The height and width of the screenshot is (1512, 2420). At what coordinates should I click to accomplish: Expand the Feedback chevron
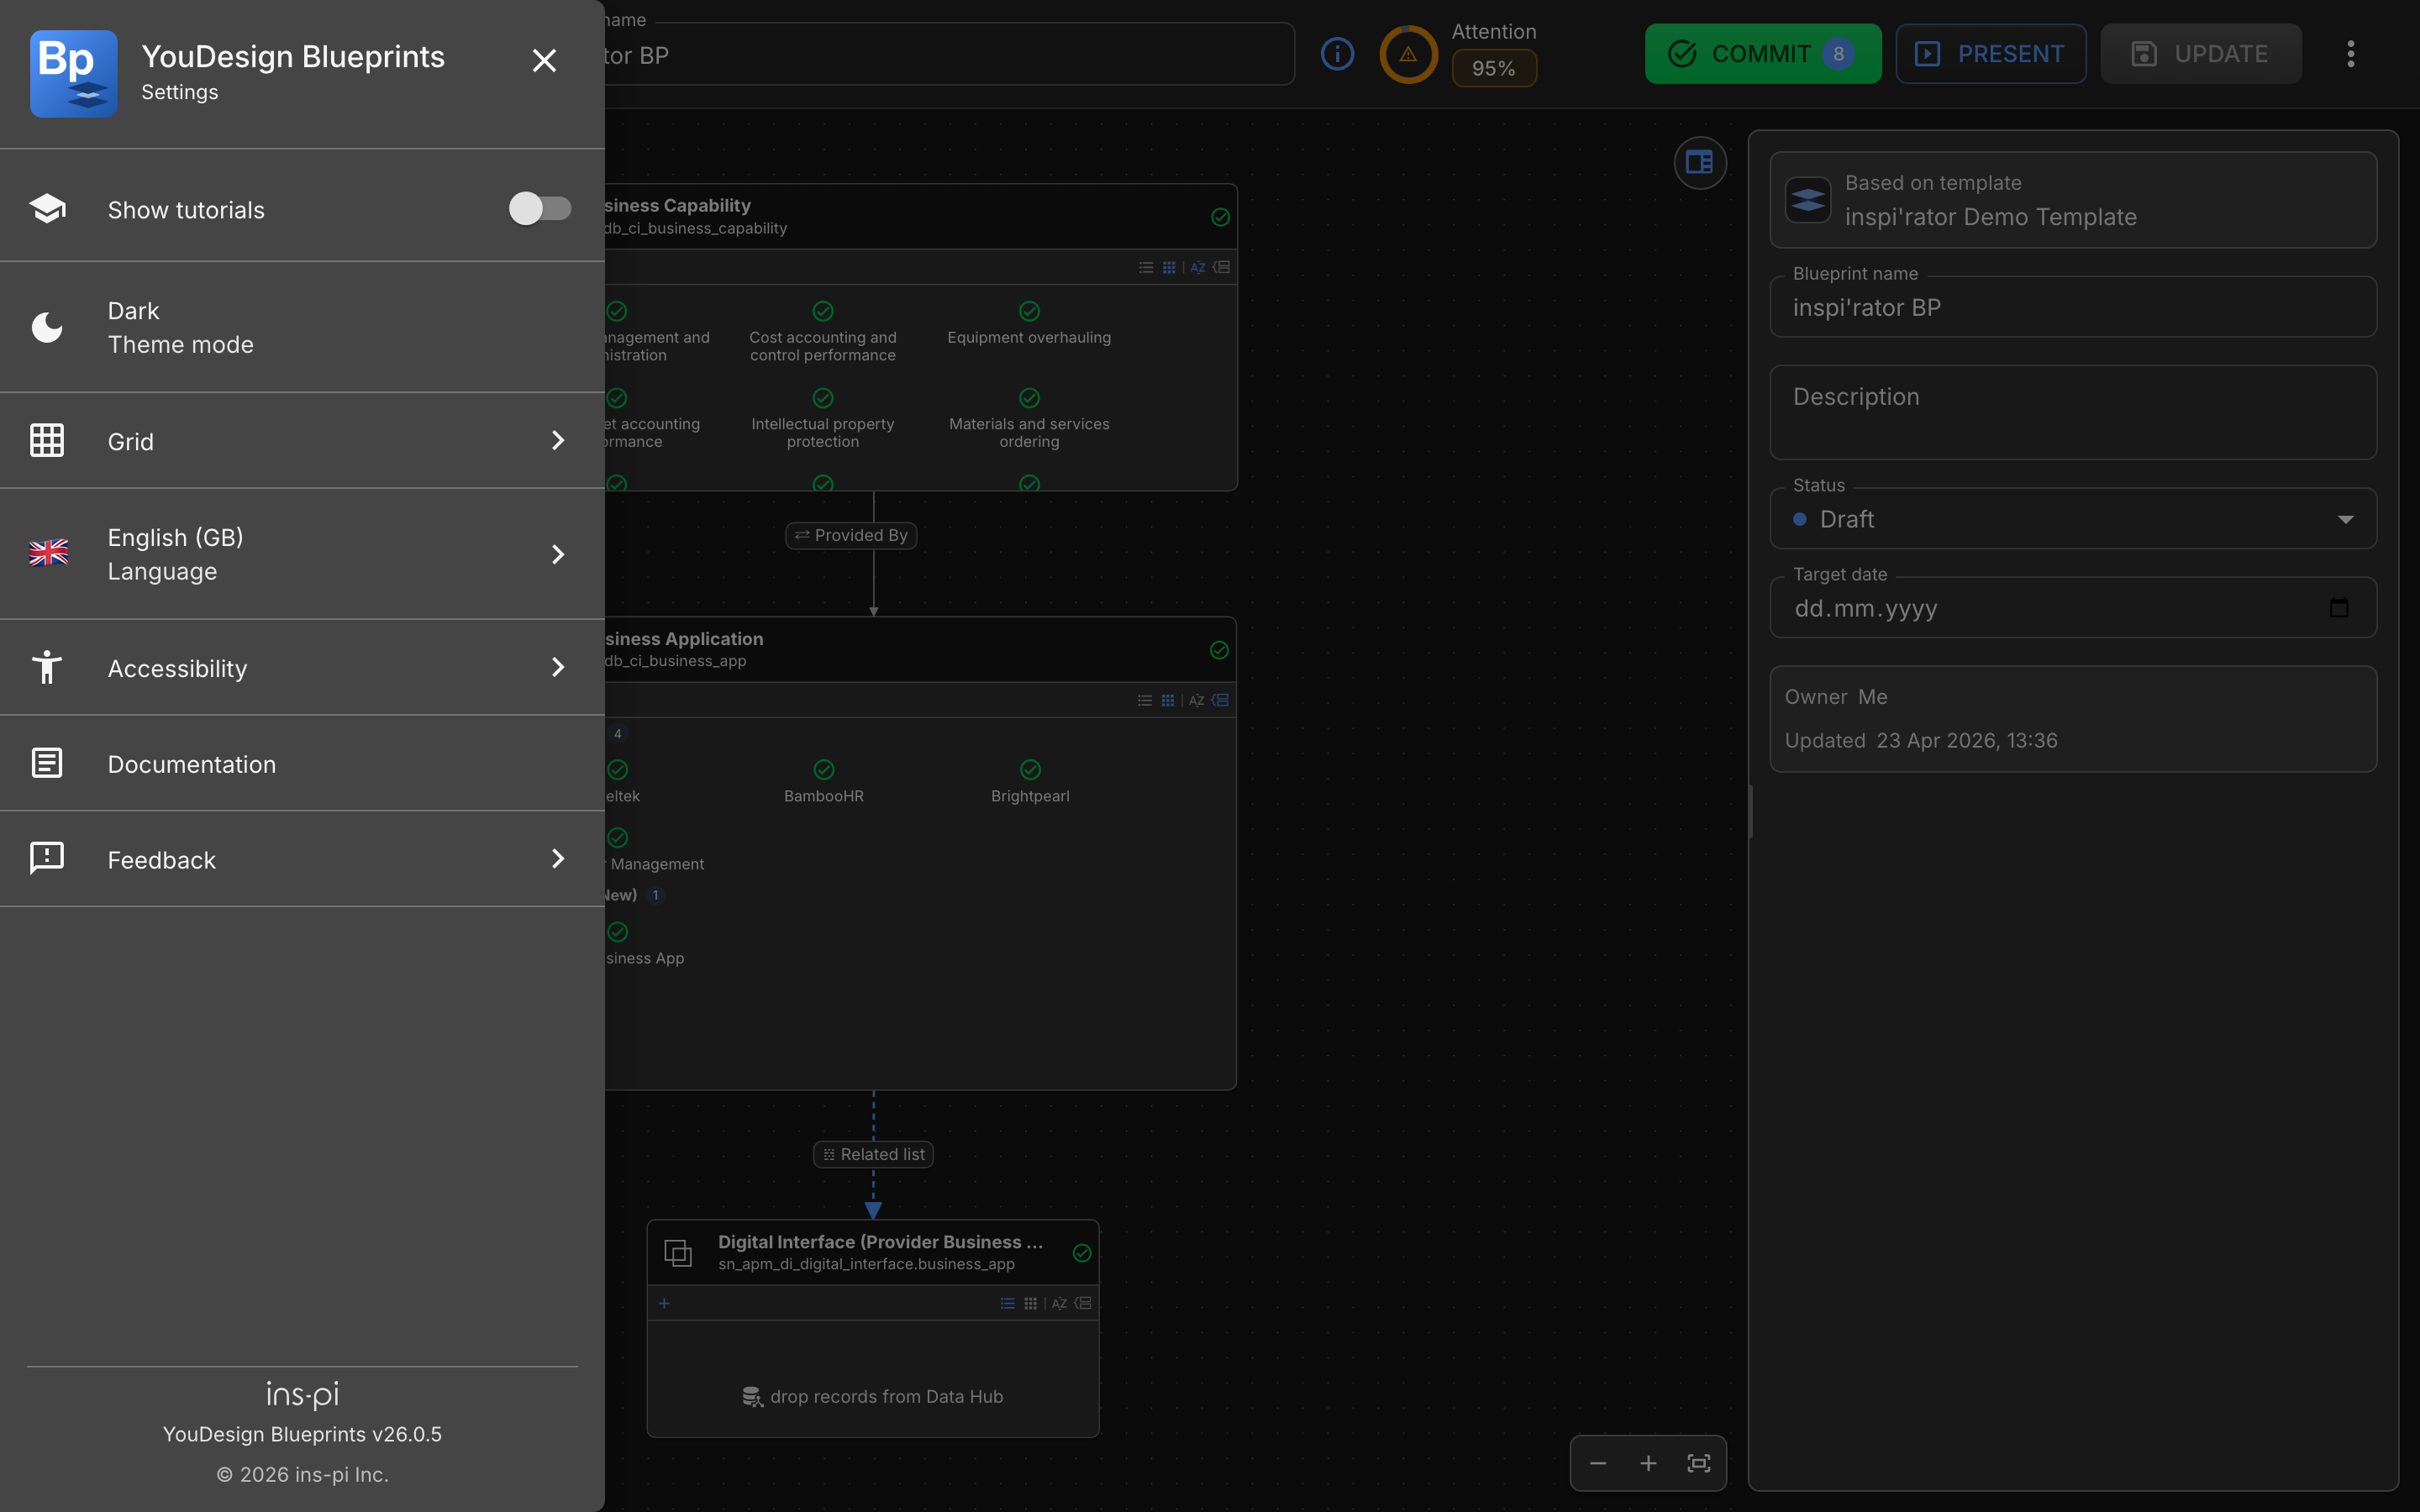(x=558, y=859)
